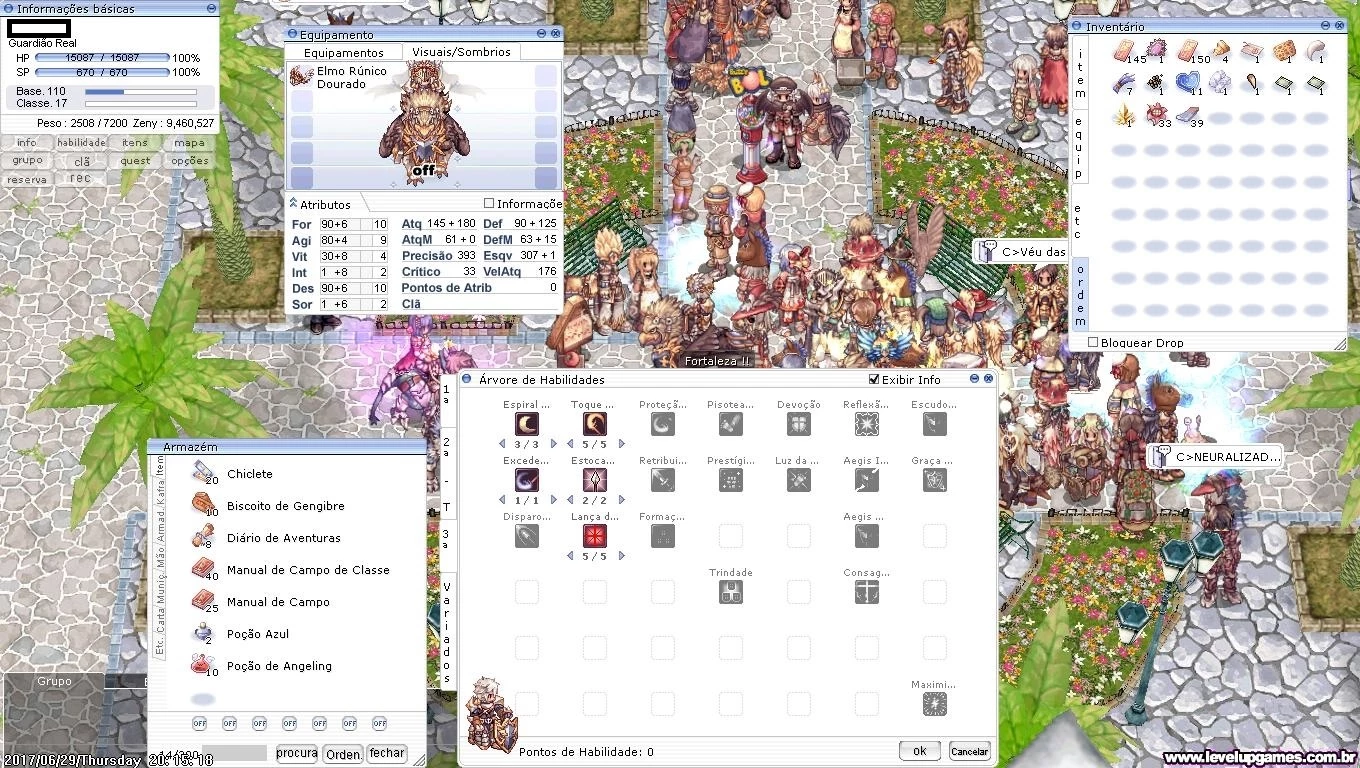
Task: Decrease the Lança skill level
Action: (x=570, y=556)
